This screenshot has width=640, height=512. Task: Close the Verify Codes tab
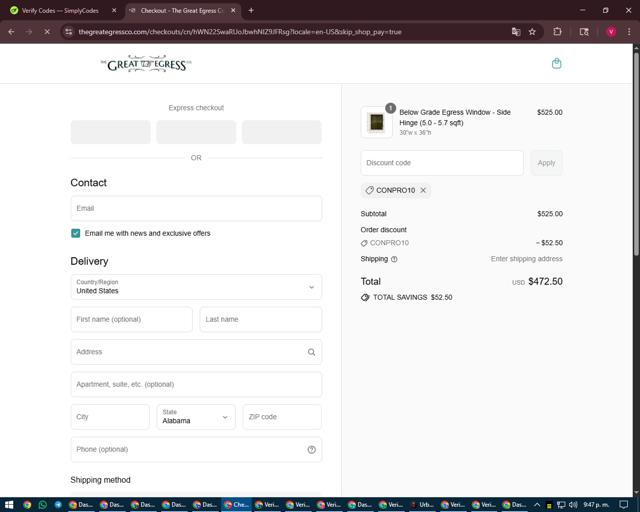pos(114,11)
